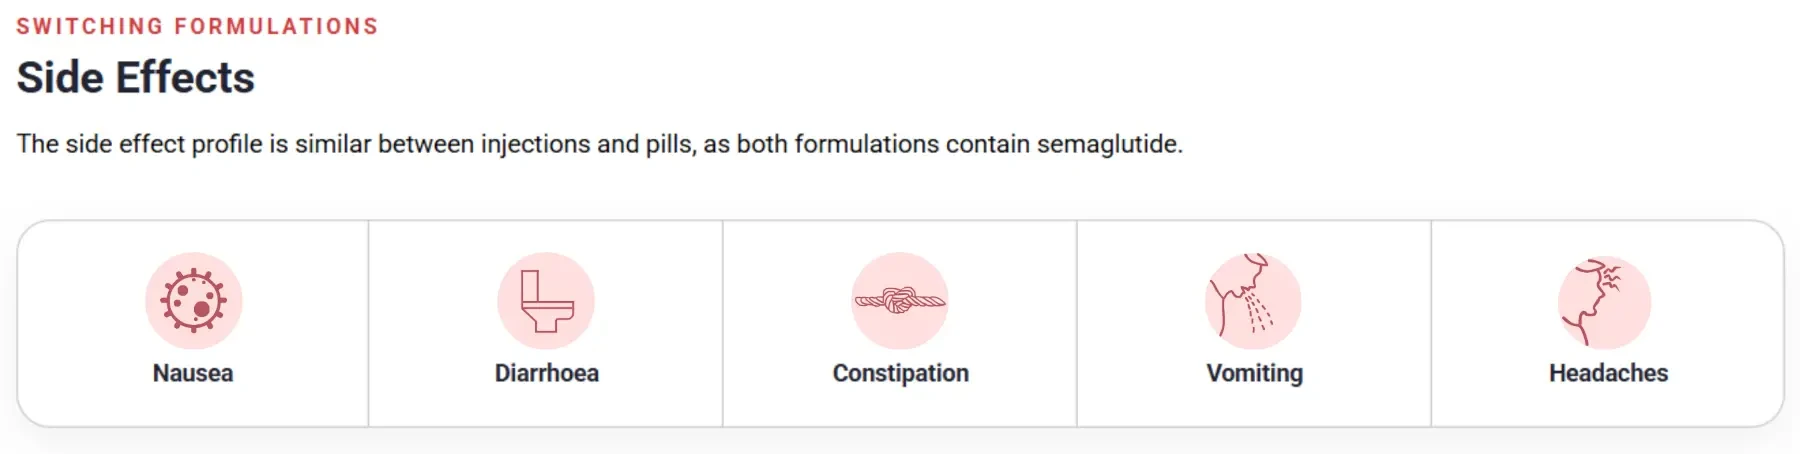Click the word injections in the description
This screenshot has width=1800, height=454.
pyautogui.click(x=536, y=144)
